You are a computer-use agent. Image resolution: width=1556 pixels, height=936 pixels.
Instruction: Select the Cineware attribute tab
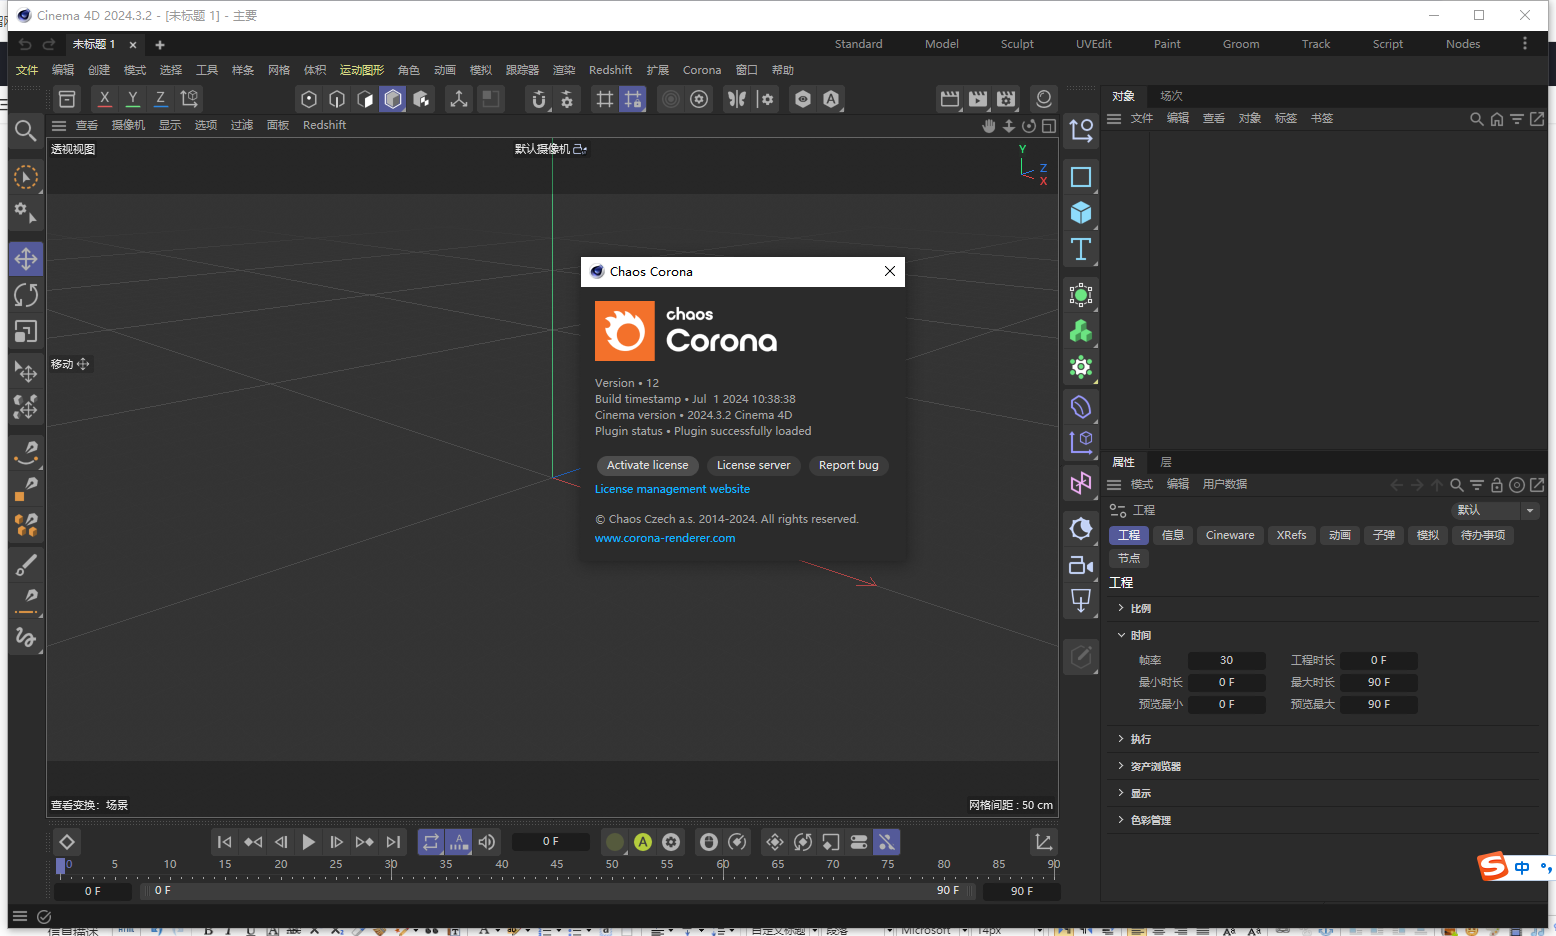coord(1229,535)
